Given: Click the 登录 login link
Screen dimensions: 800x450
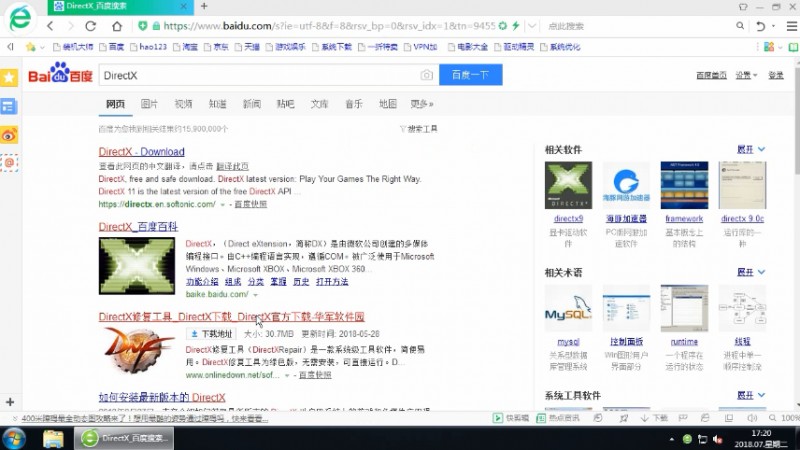Looking at the screenshot, I should [x=776, y=75].
